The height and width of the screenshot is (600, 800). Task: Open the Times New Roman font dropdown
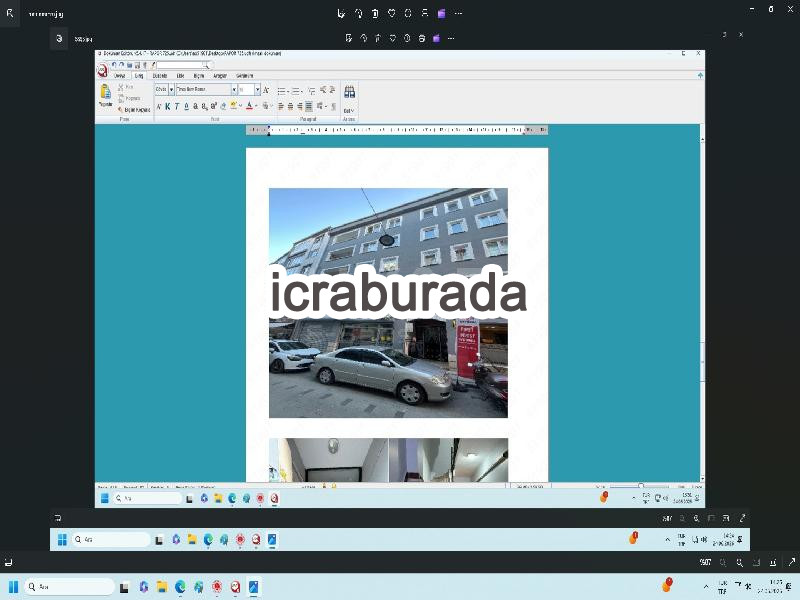[x=234, y=89]
